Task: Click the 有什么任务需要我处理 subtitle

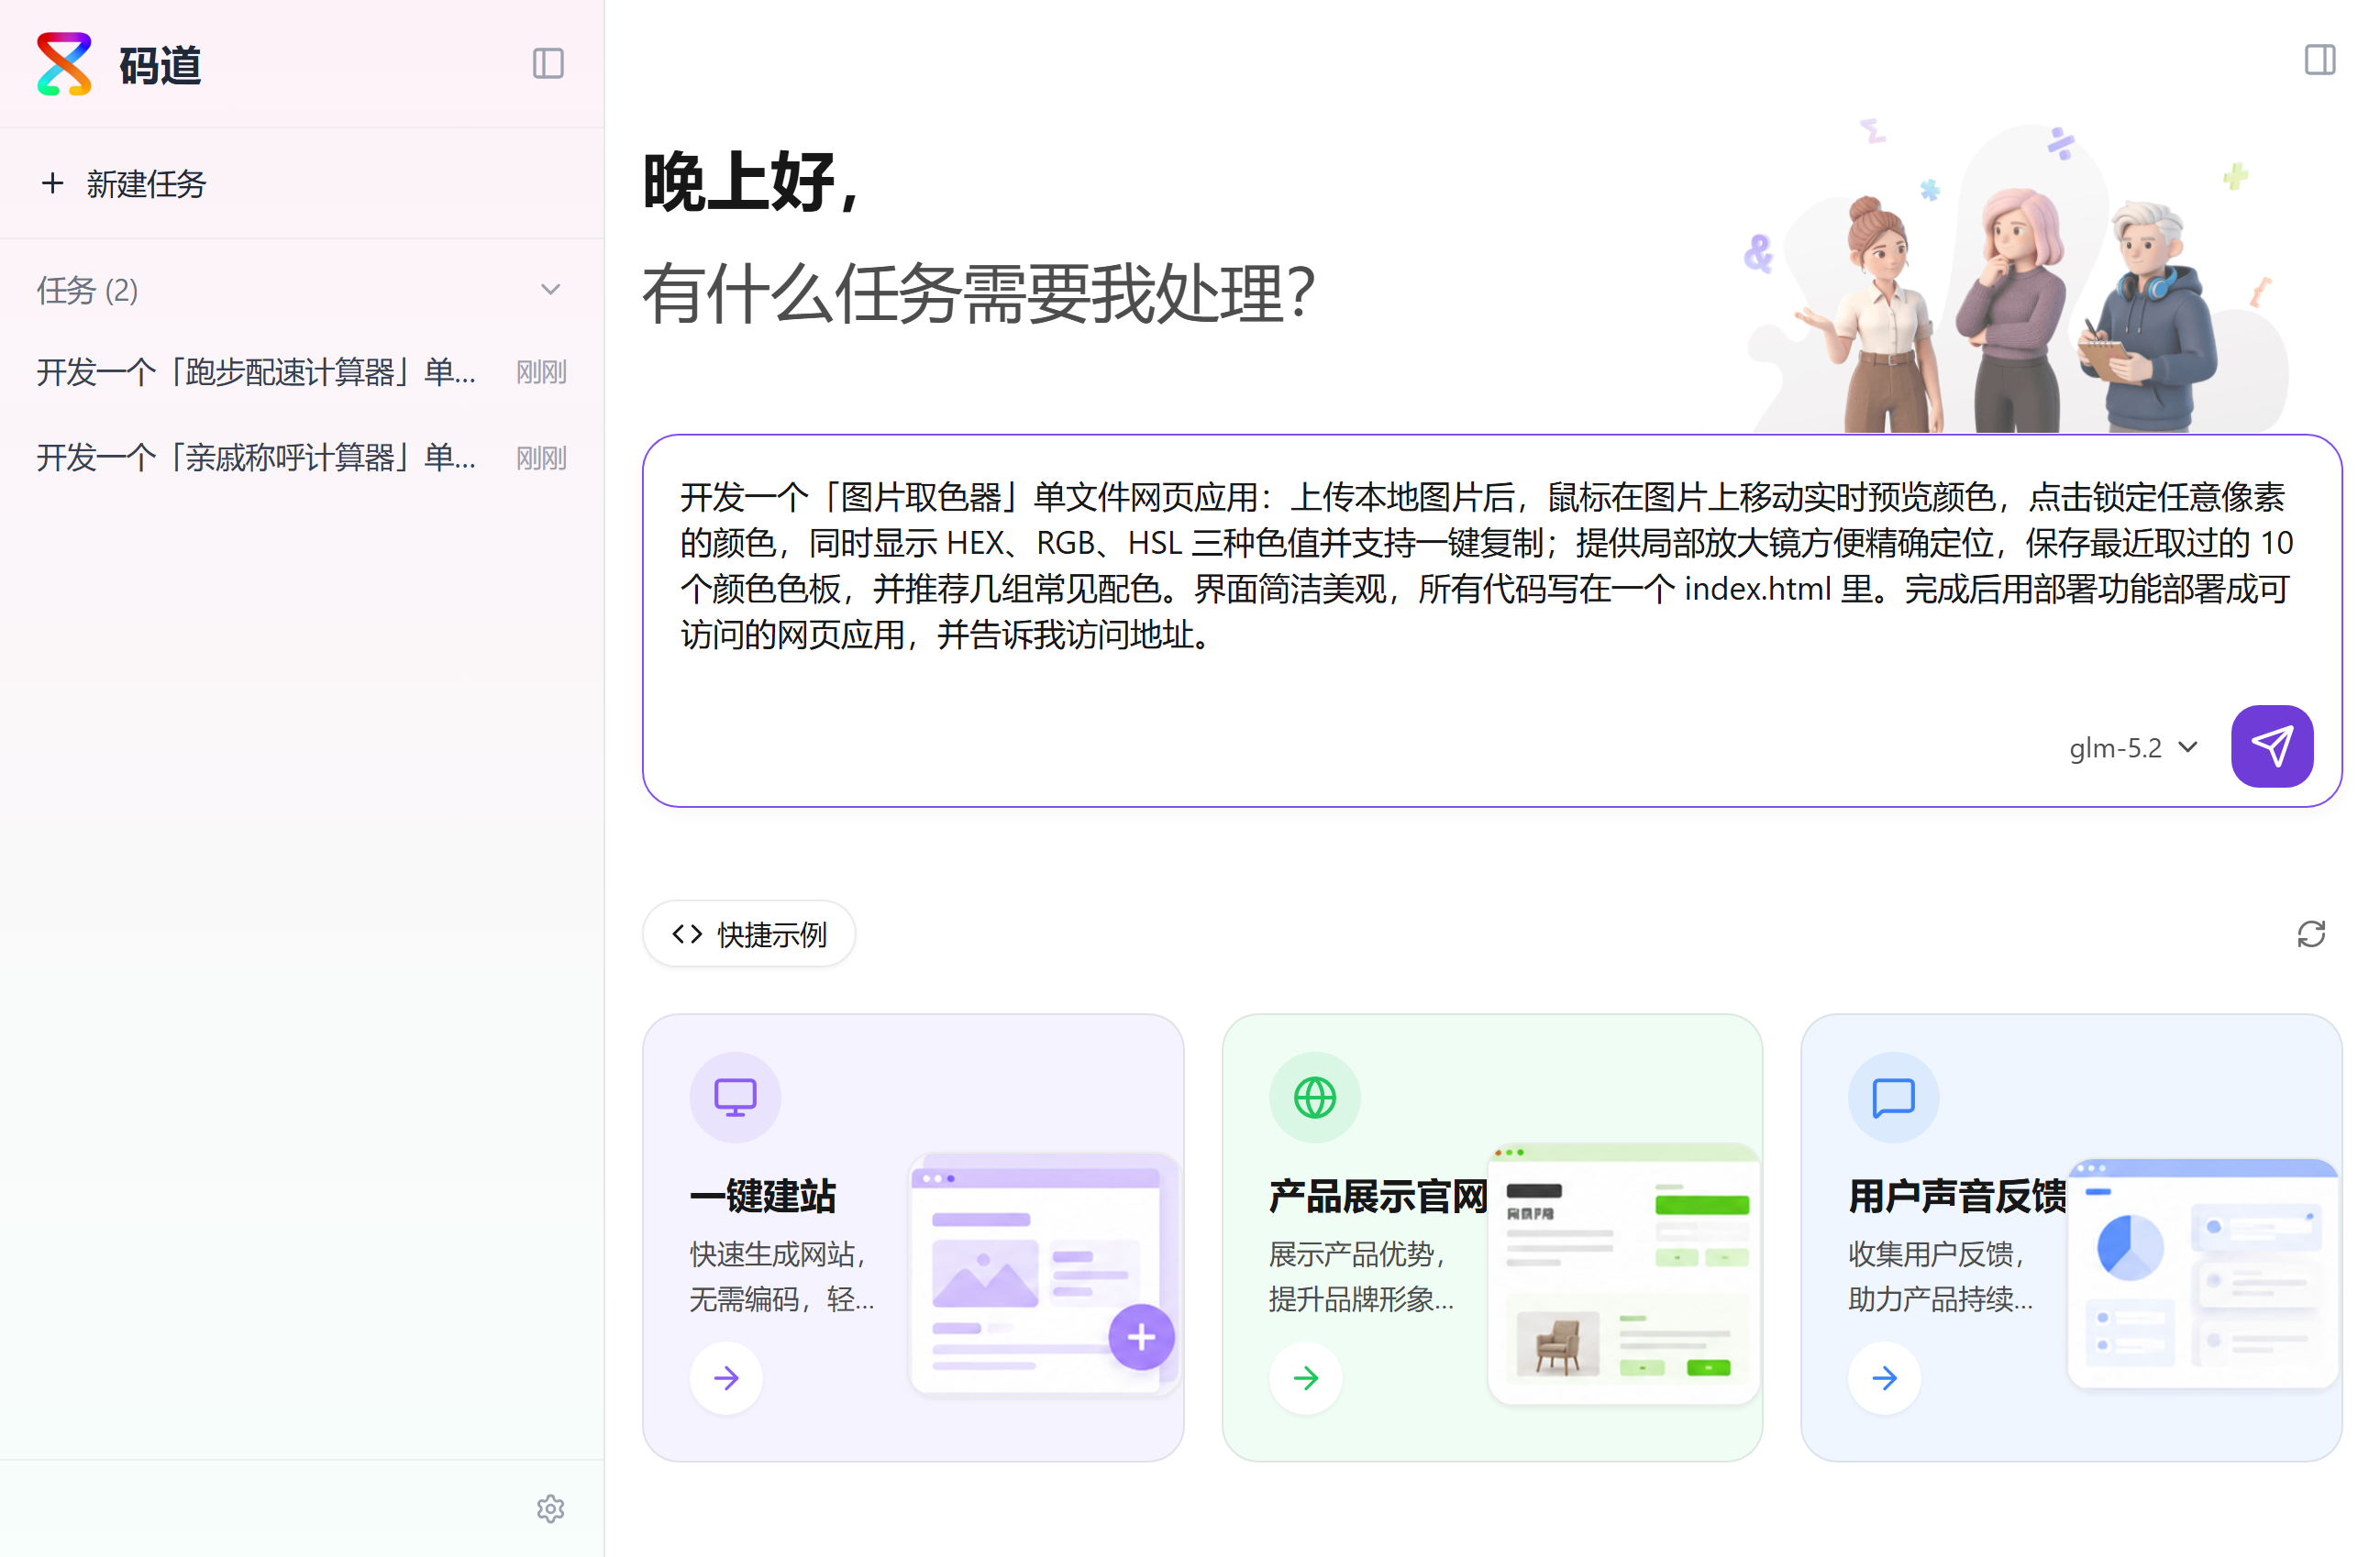Action: [x=979, y=294]
